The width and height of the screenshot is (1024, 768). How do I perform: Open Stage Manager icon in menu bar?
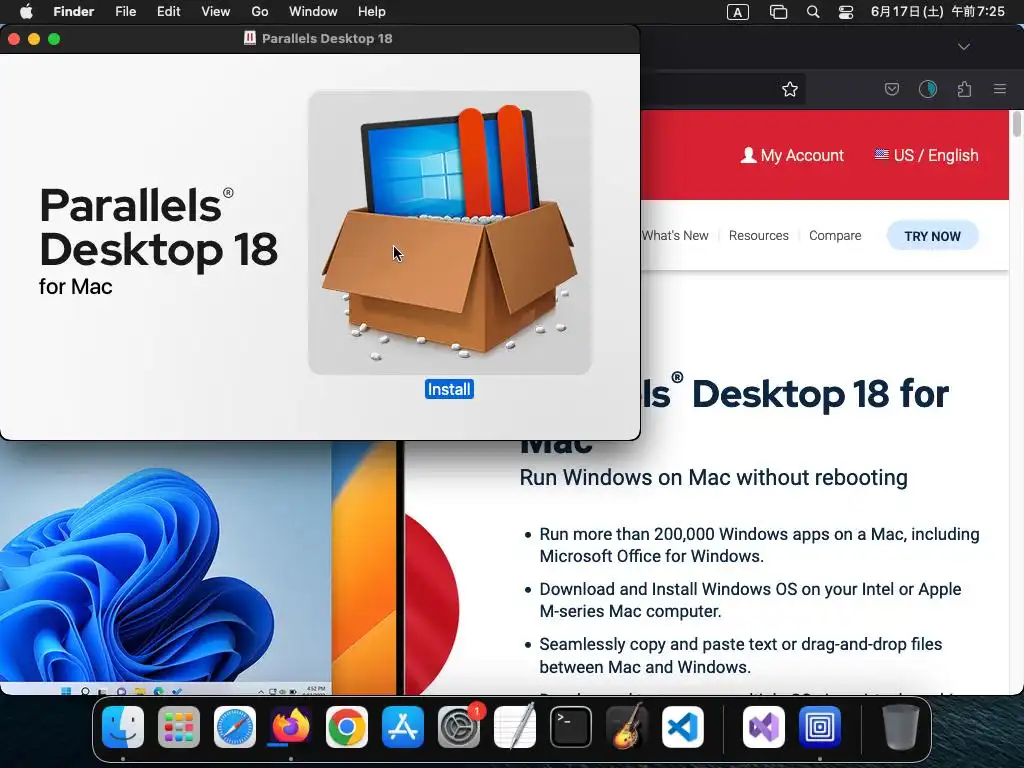(x=778, y=12)
